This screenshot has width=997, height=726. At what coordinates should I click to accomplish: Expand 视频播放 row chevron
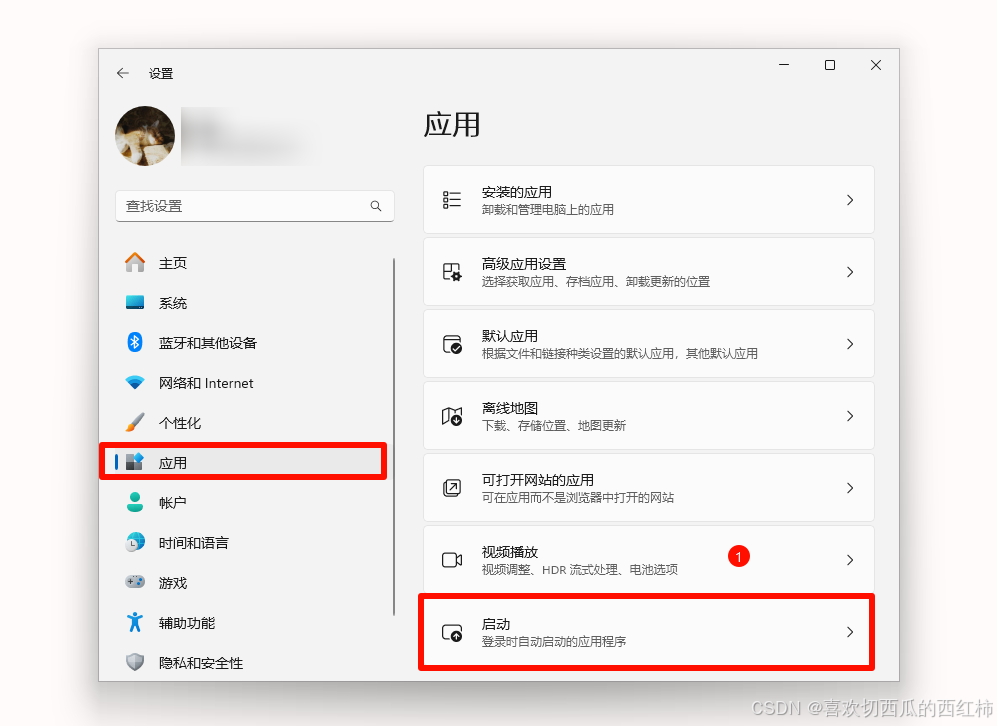850,559
